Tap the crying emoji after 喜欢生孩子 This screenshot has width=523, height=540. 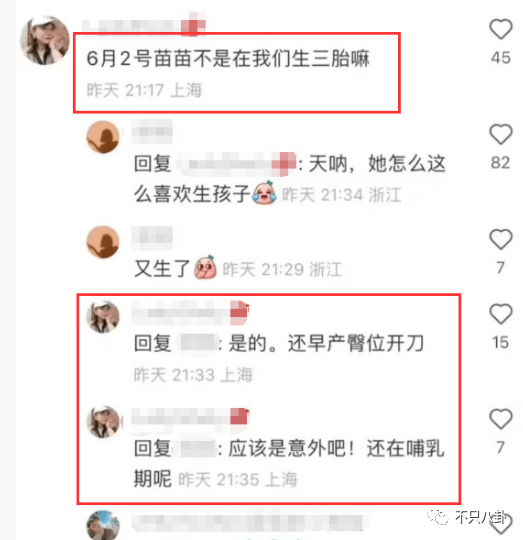[264, 193]
